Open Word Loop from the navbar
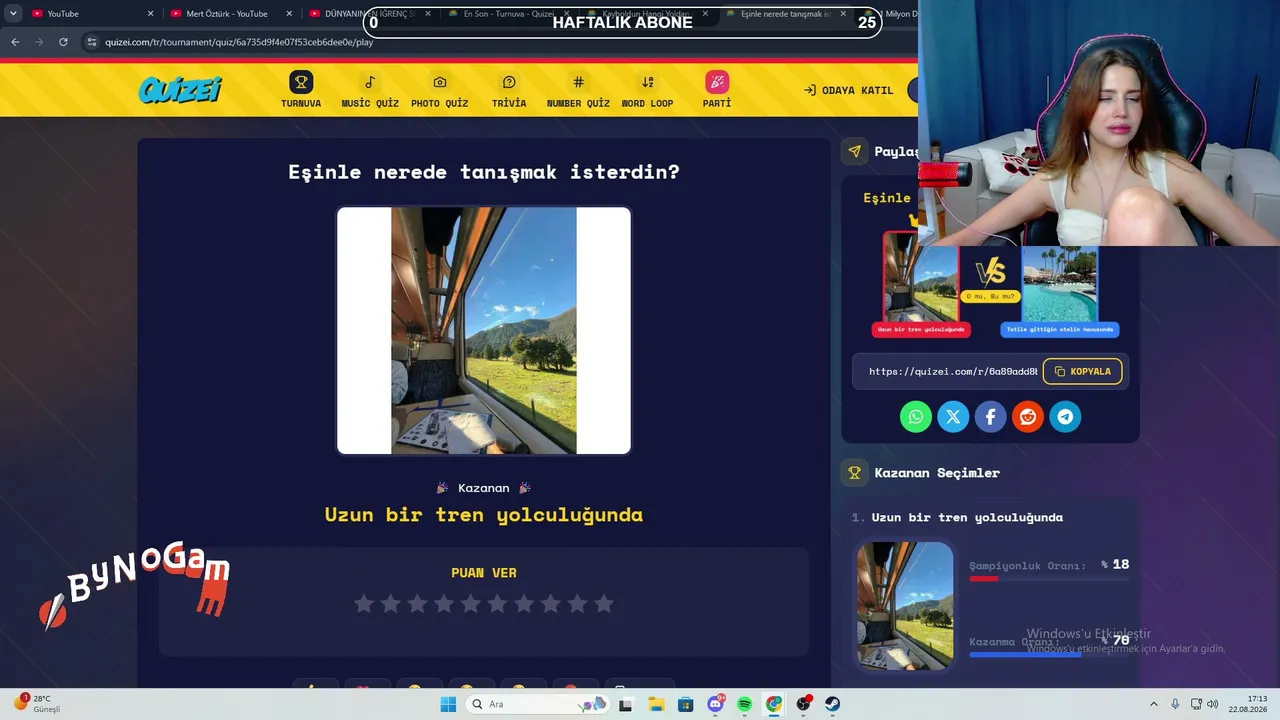This screenshot has height=720, width=1280. (647, 90)
